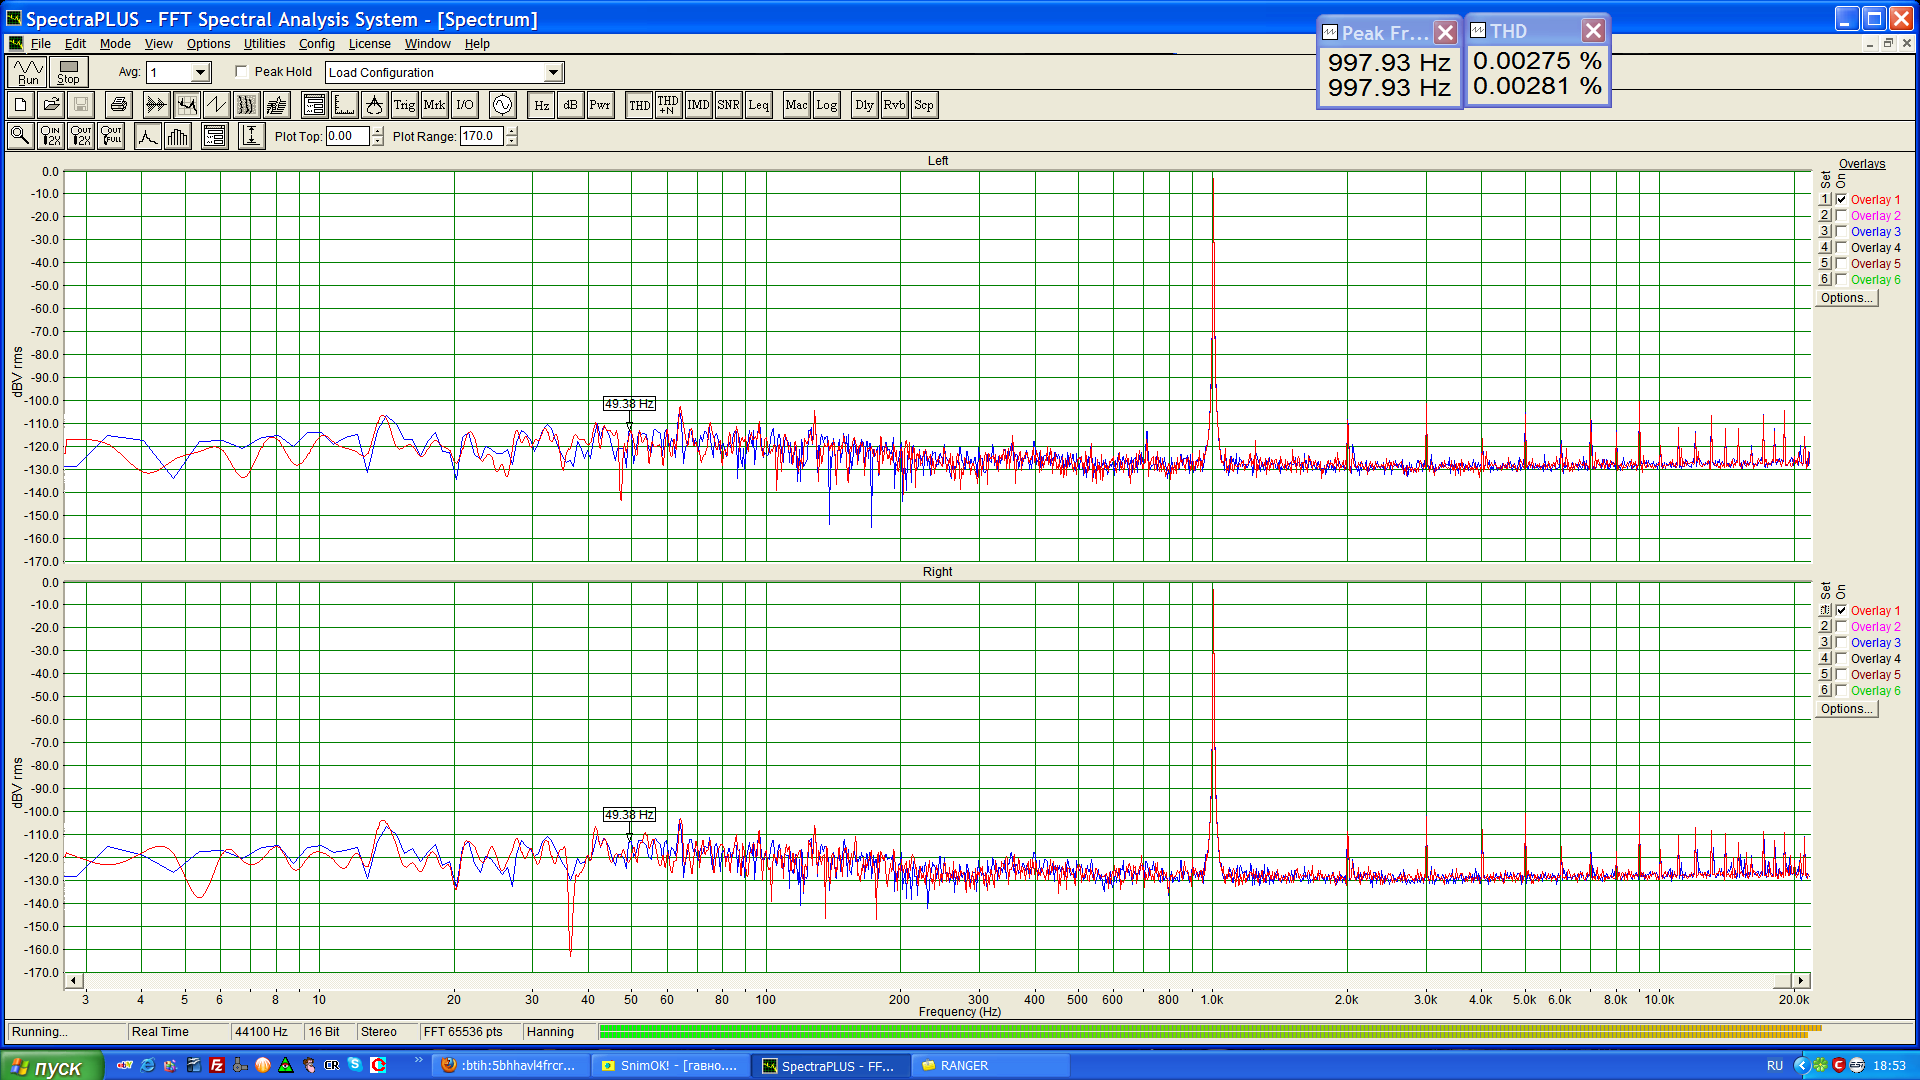1920x1080 pixels.
Task: Uncheck Overlay 1 in Left plot
Action: pyautogui.click(x=1841, y=200)
